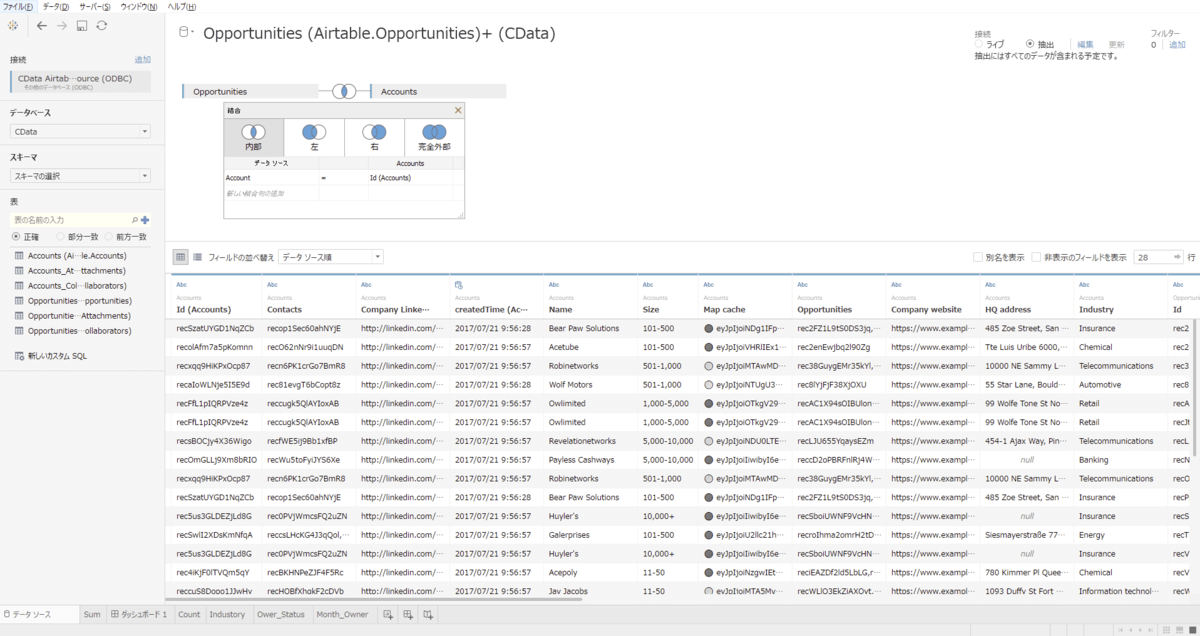The height and width of the screenshot is (636, 1200).
Task: Select the 前方一致 prefix match radio
Action: [x=108, y=237]
